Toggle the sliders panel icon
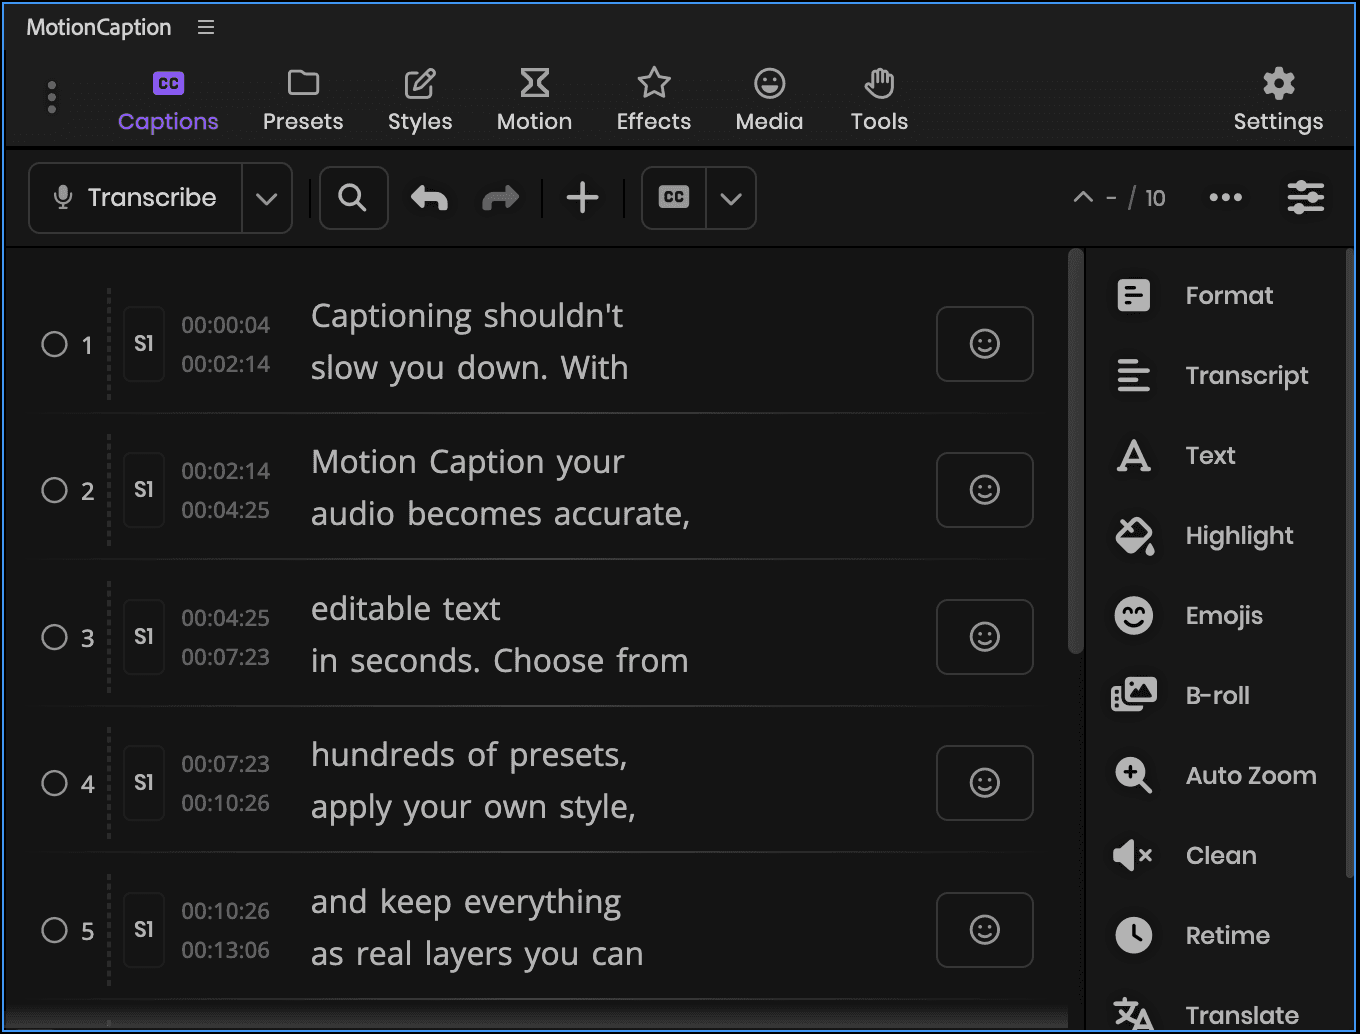1360x1034 pixels. (x=1306, y=198)
